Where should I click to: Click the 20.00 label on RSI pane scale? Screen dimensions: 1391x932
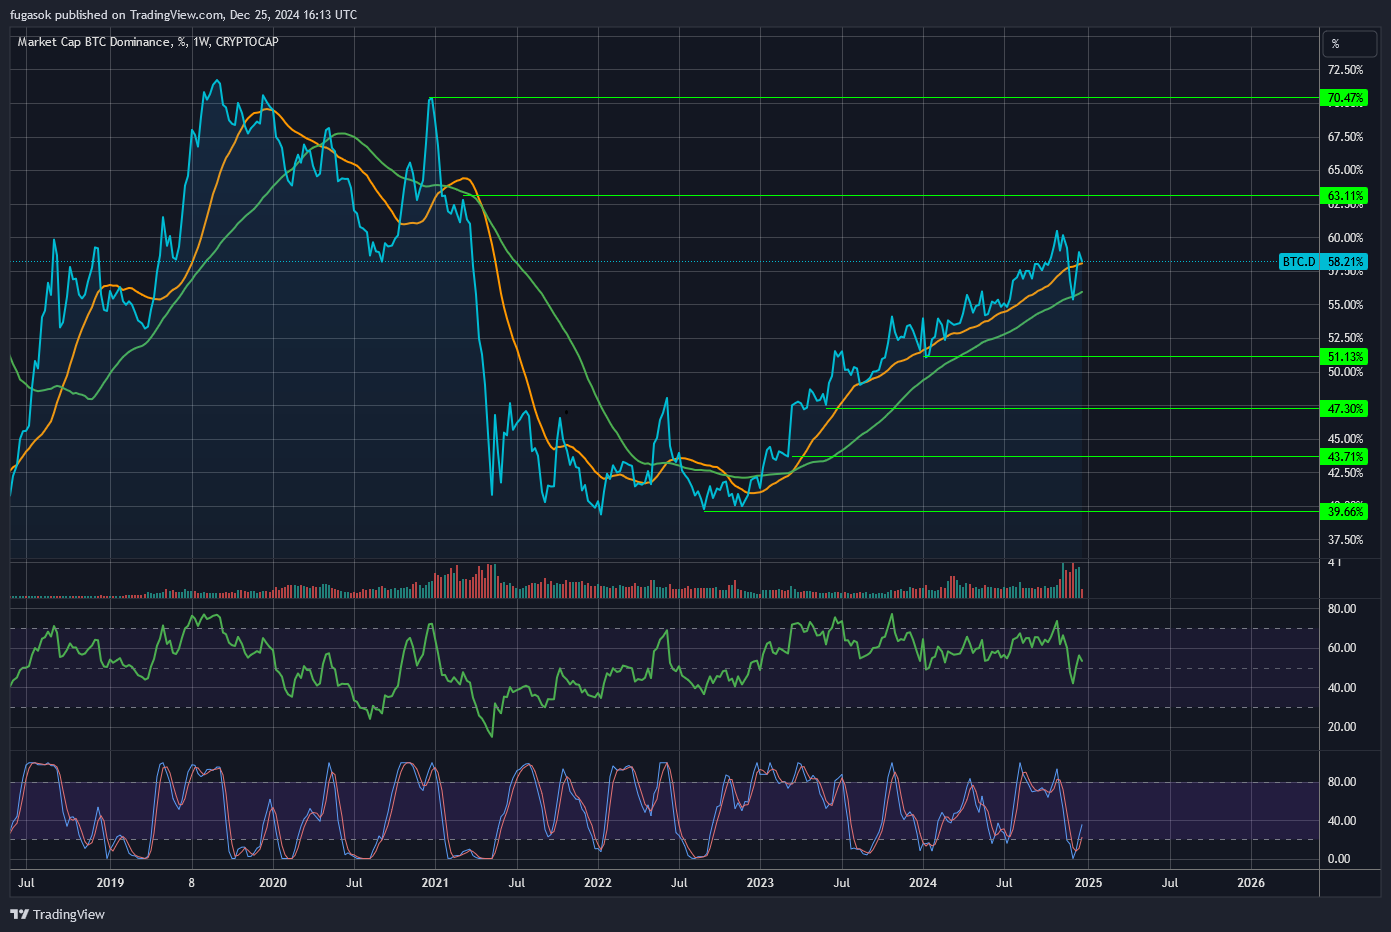[1342, 727]
